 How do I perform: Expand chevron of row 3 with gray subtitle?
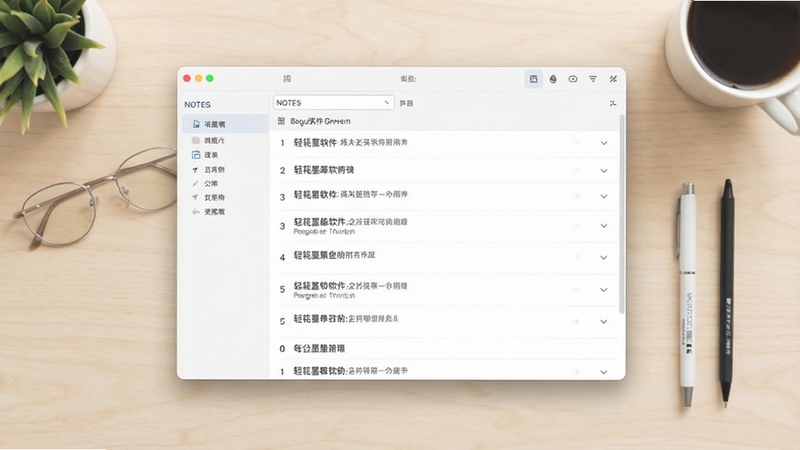pos(604,226)
